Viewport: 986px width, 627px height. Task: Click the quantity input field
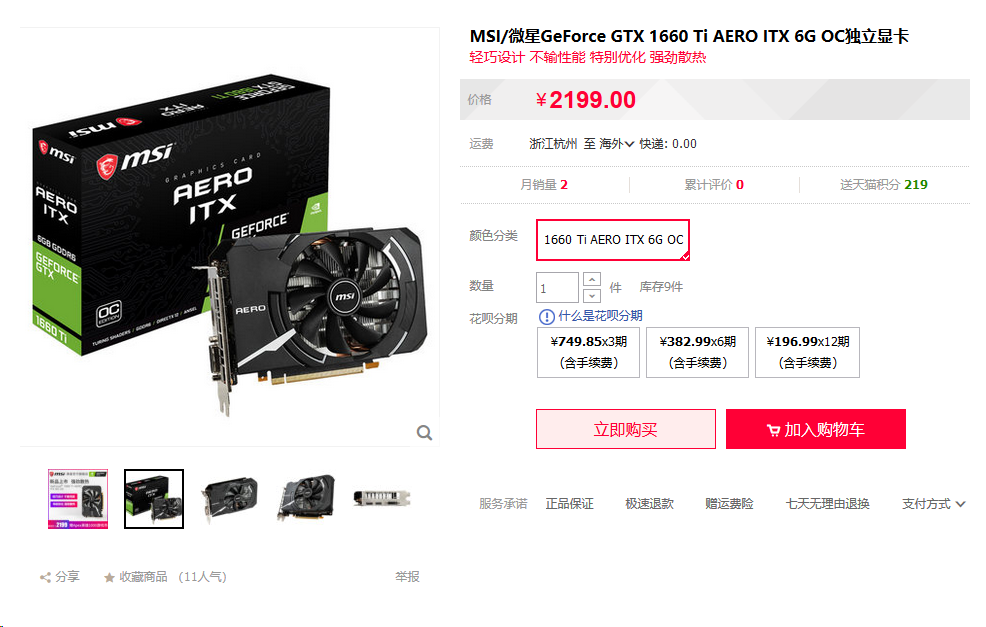[557, 287]
